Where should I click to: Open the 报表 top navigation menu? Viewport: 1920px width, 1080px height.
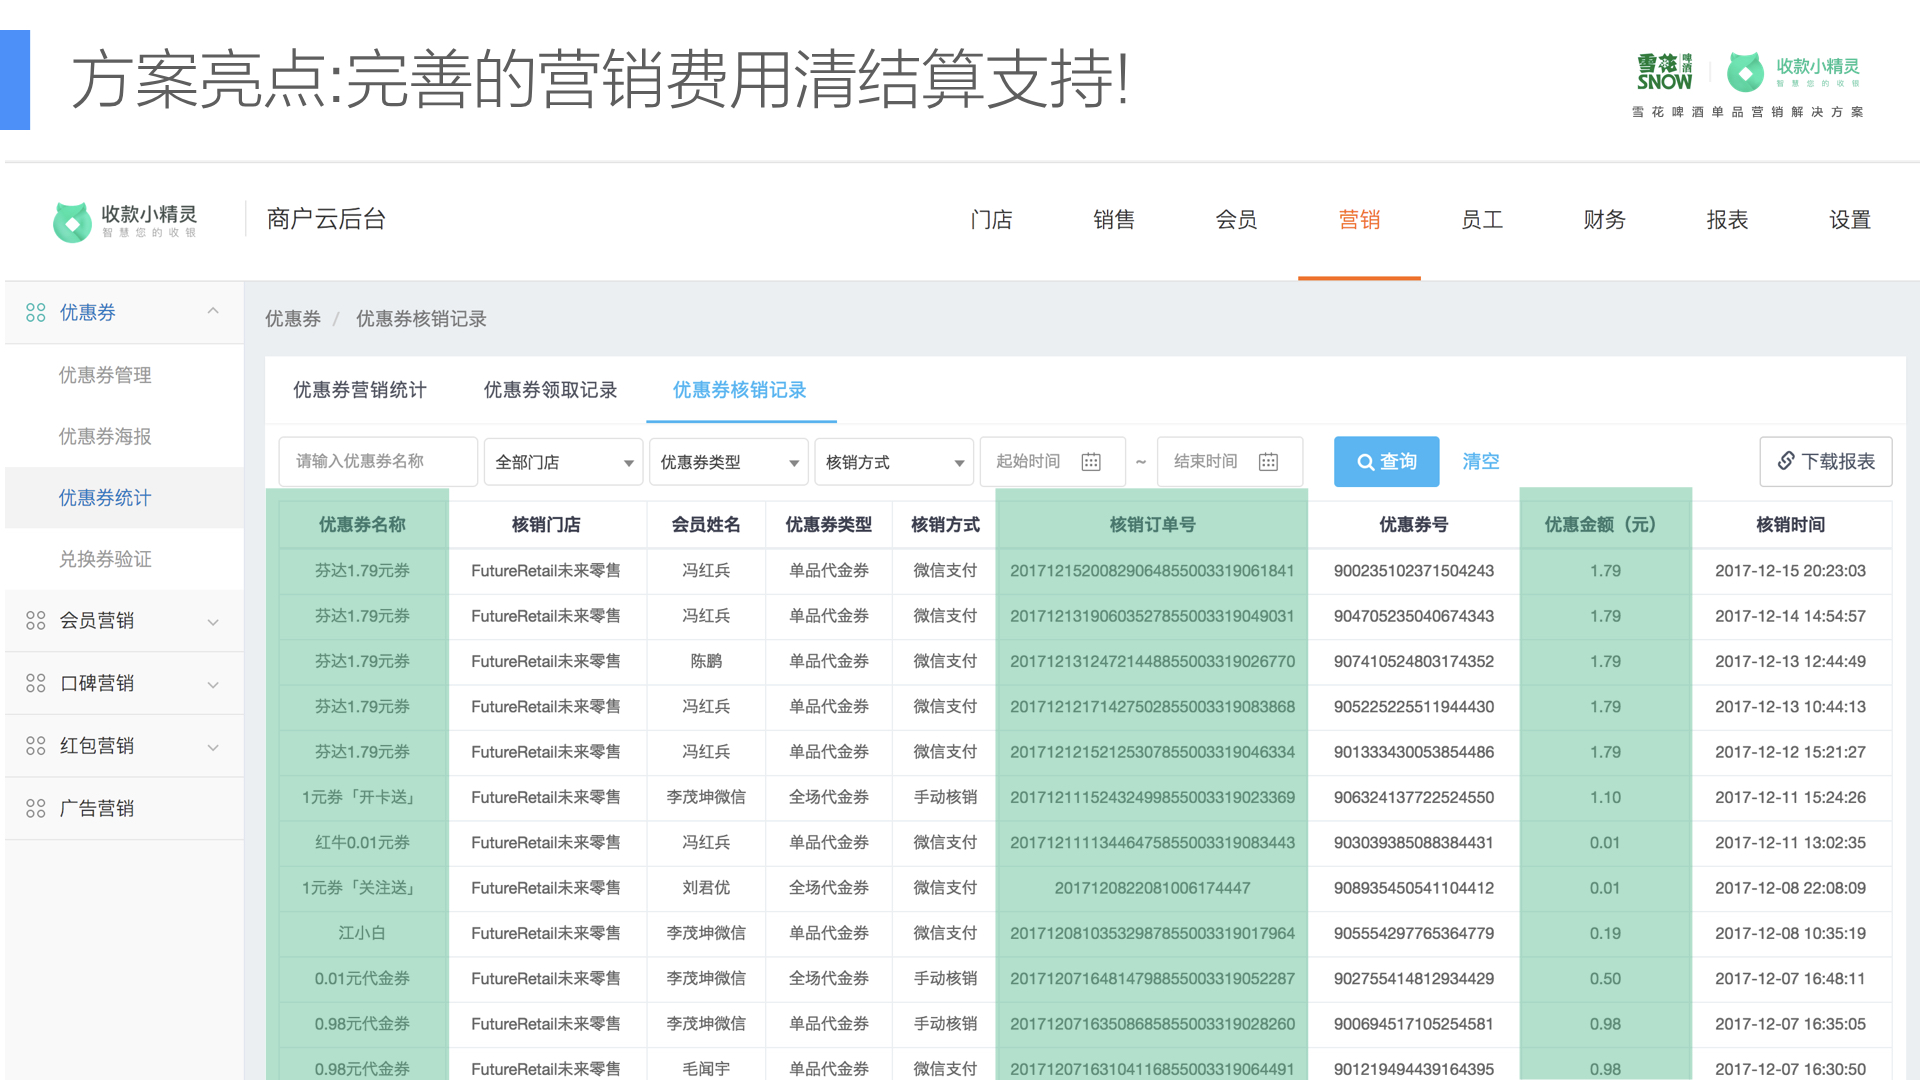1727,220
